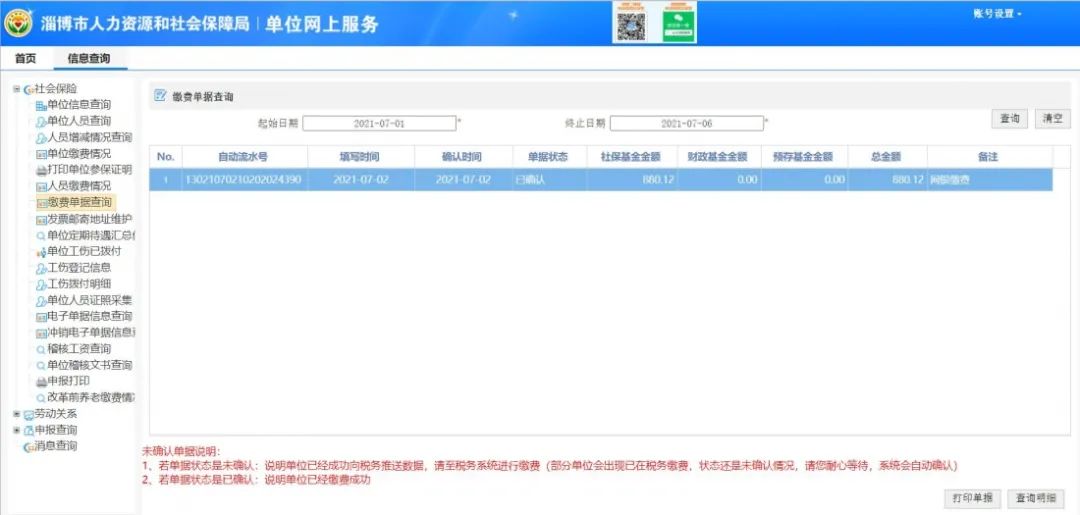Click the 总金额 column header
This screenshot has width=1080, height=515.
(x=887, y=157)
